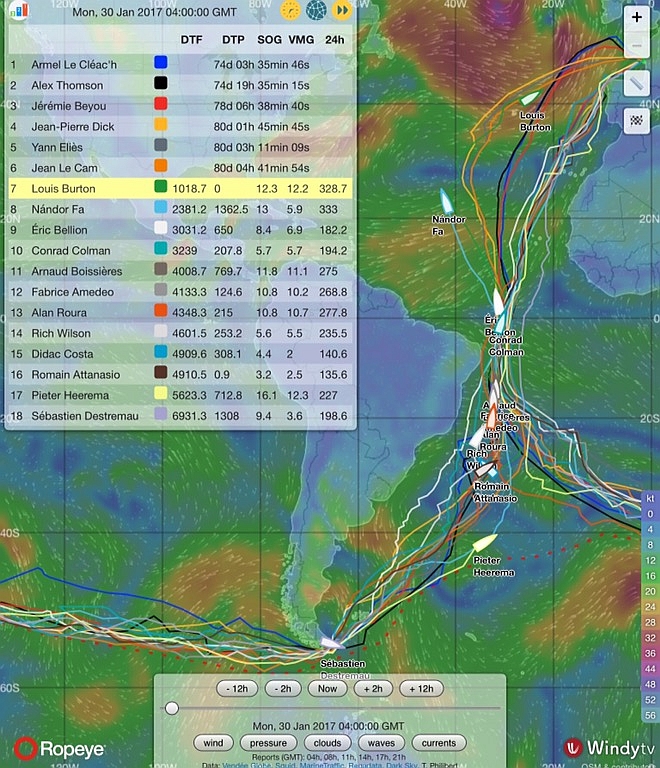
Task: Step back 12 hours
Action: (237, 689)
